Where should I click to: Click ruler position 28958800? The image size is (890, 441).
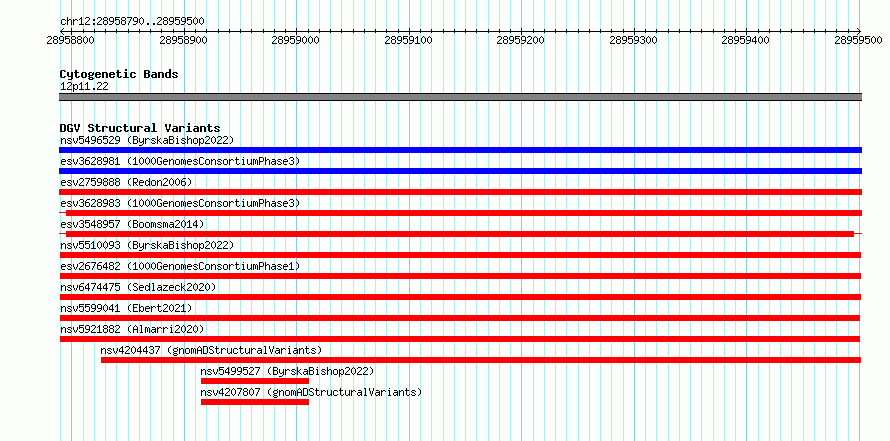pyautogui.click(x=71, y=40)
